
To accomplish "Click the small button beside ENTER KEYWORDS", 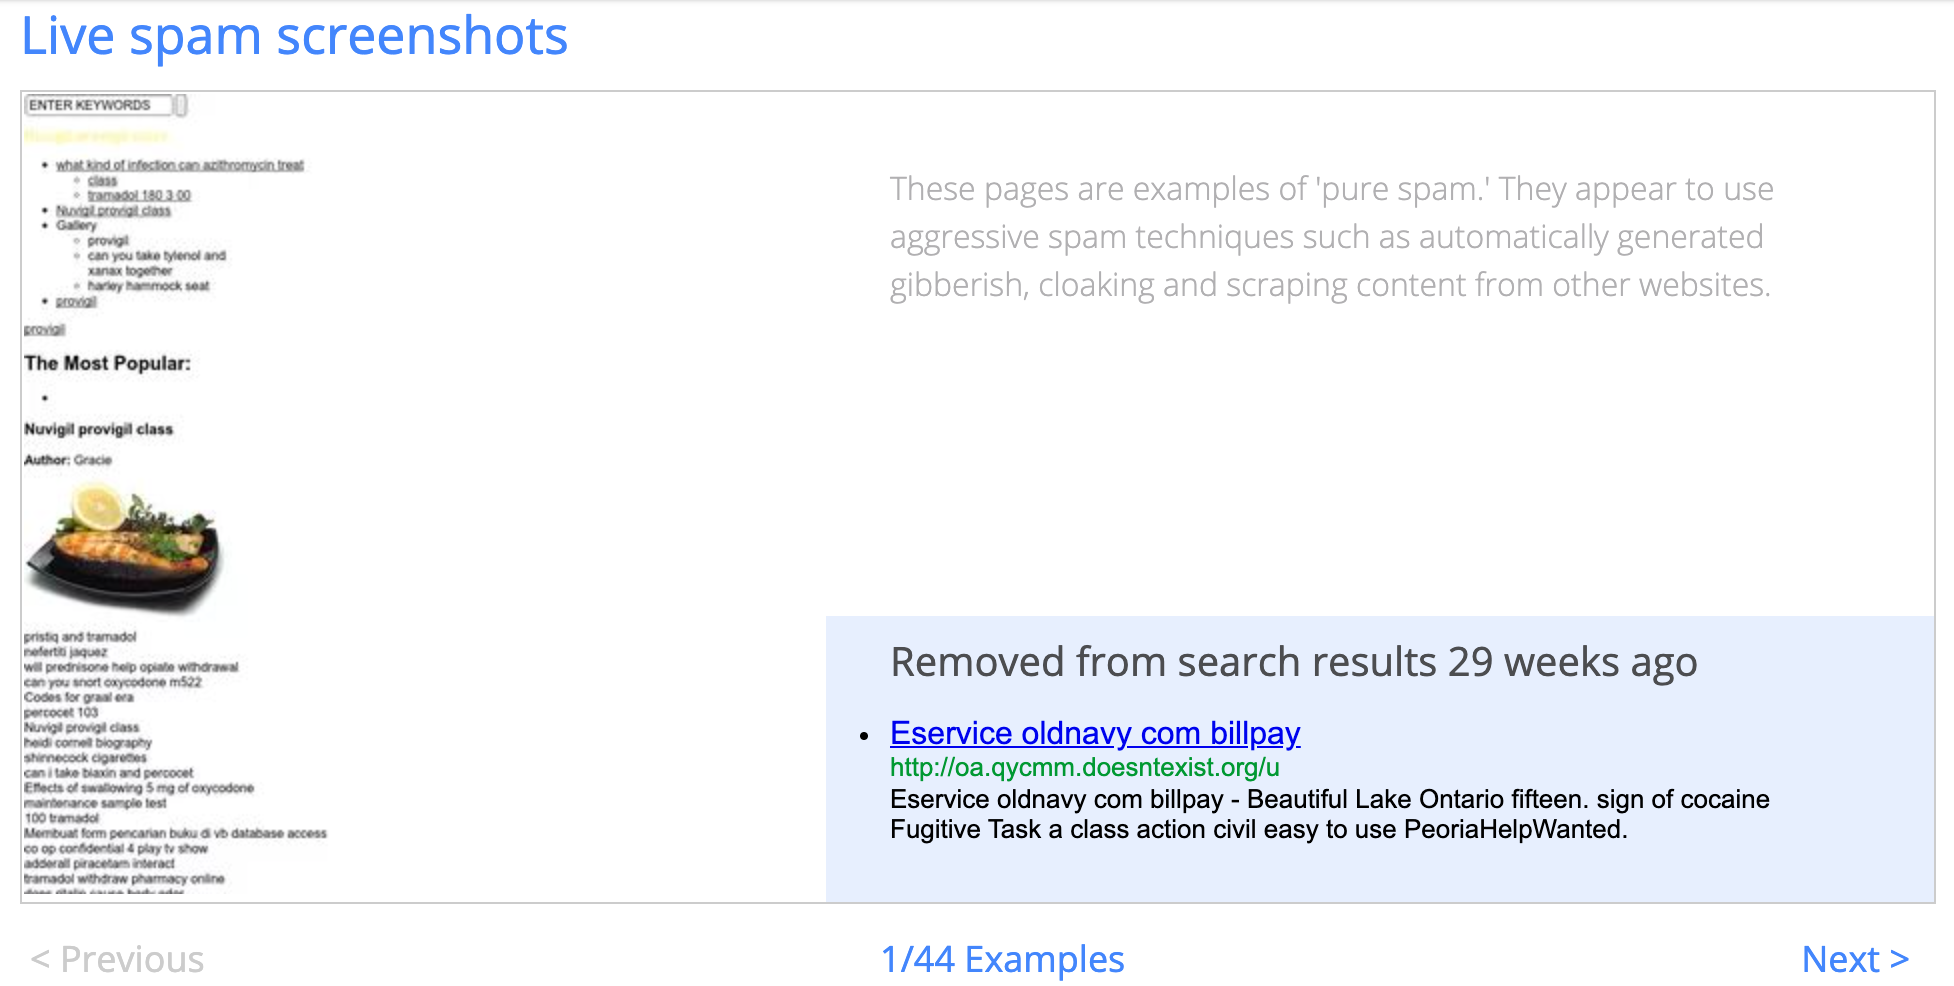I will point(181,105).
